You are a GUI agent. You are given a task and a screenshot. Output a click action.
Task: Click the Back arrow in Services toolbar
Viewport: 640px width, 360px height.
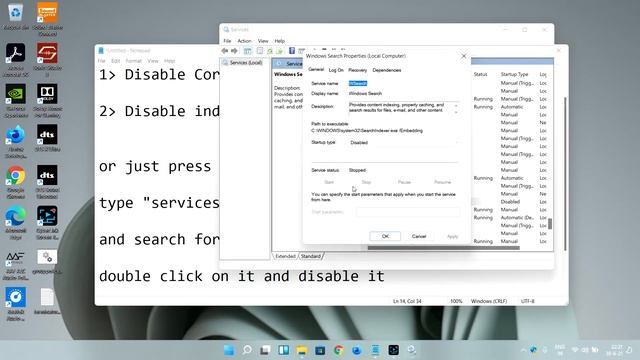pos(224,51)
